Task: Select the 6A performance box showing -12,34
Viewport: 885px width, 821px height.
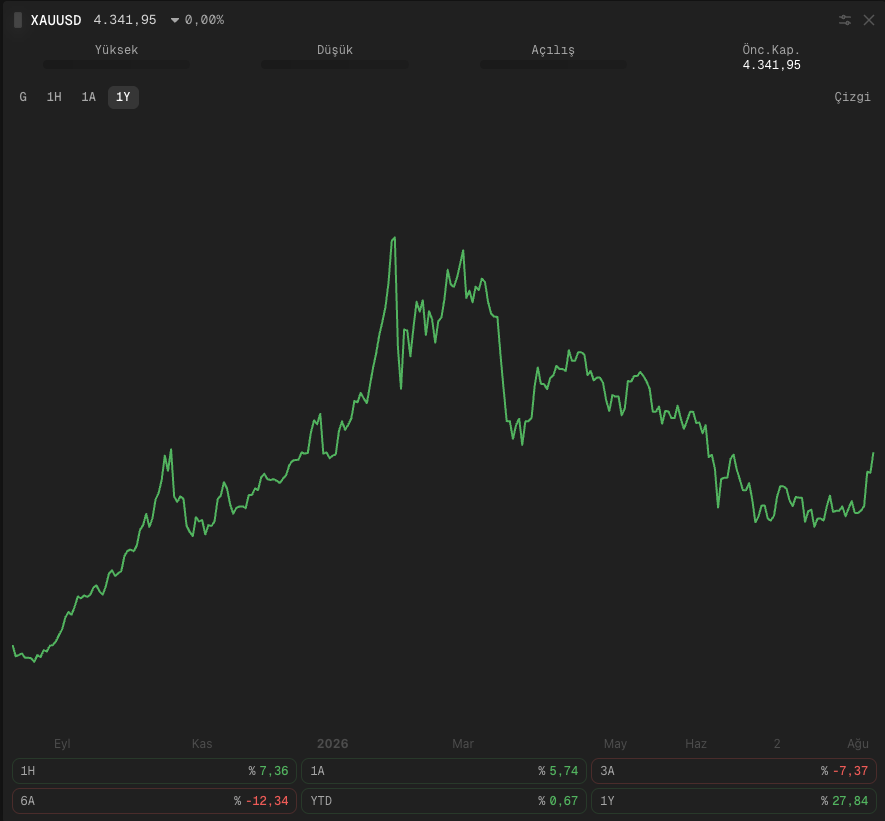Action: (154, 801)
